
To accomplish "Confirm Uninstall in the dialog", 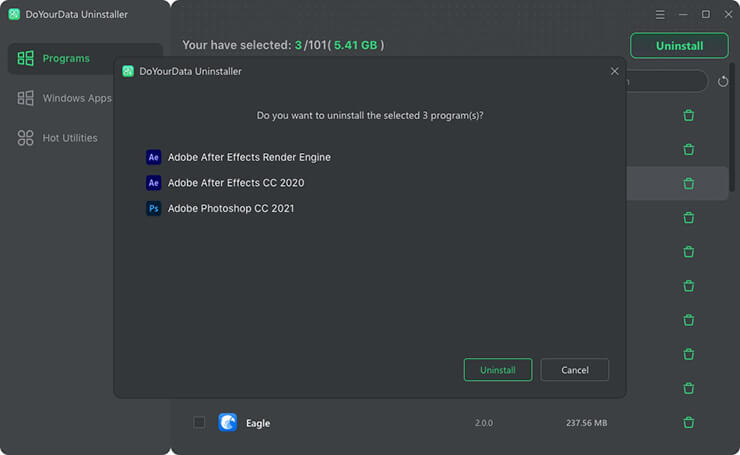I will click(x=498, y=370).
